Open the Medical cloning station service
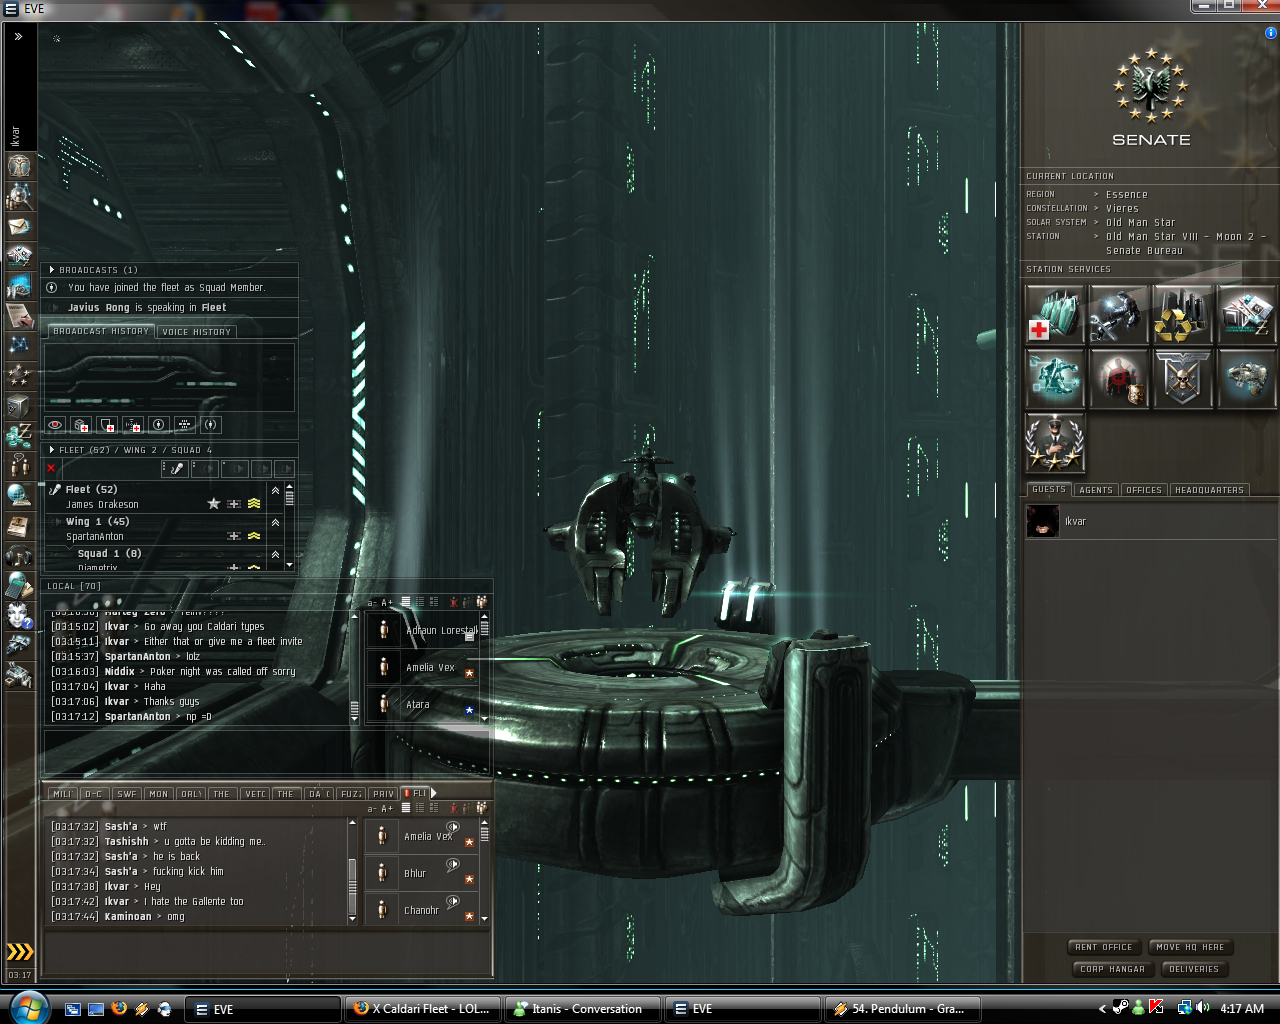 [1055, 315]
